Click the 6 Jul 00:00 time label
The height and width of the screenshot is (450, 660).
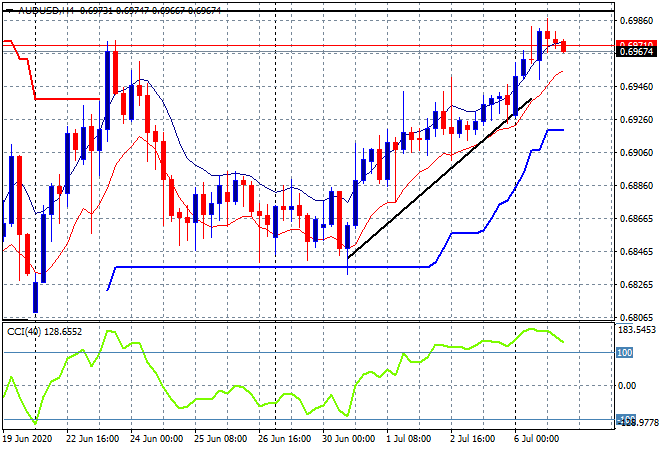pyautogui.click(x=537, y=439)
